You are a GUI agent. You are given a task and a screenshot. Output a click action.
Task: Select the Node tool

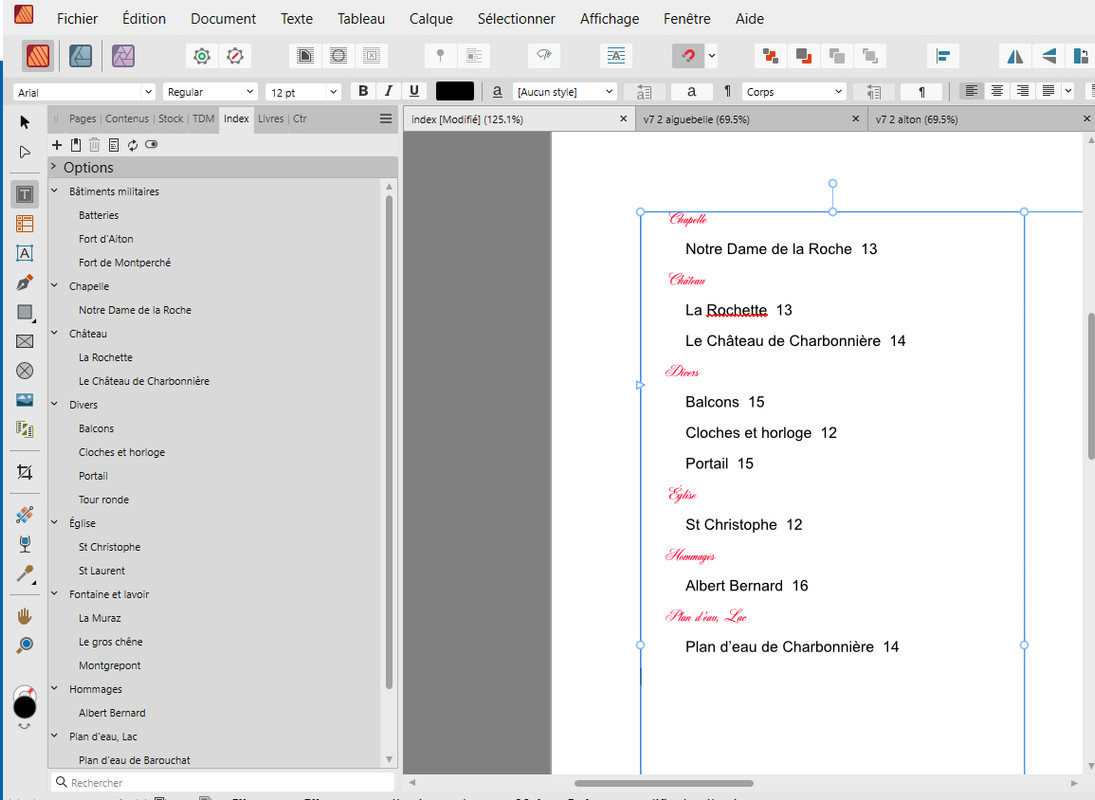pos(25,152)
